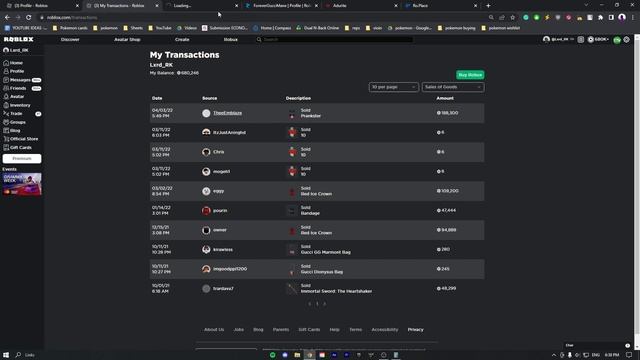Open the YouTube bookmark
640x360 pixels.
[x=160, y=28]
